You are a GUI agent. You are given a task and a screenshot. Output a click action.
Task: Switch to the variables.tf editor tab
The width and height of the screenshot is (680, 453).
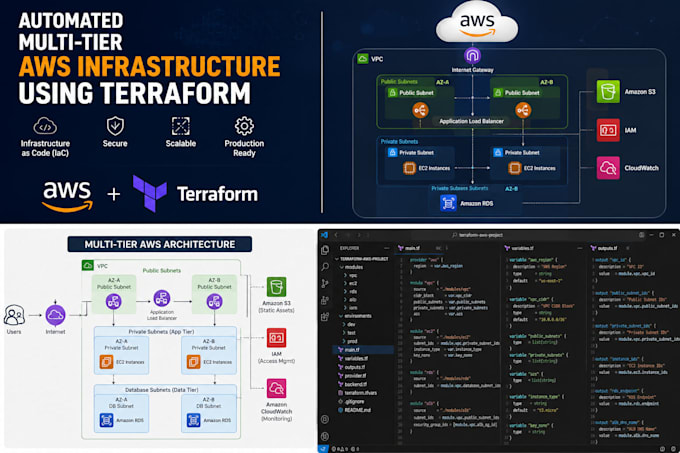point(519,248)
